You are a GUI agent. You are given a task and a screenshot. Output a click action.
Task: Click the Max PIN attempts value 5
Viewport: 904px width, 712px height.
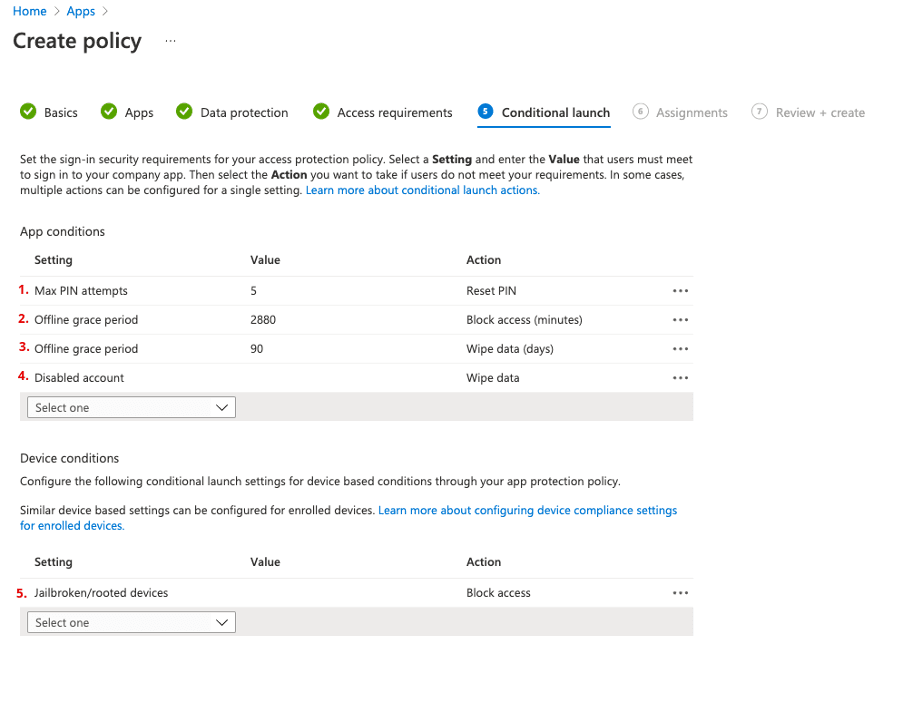coord(254,291)
